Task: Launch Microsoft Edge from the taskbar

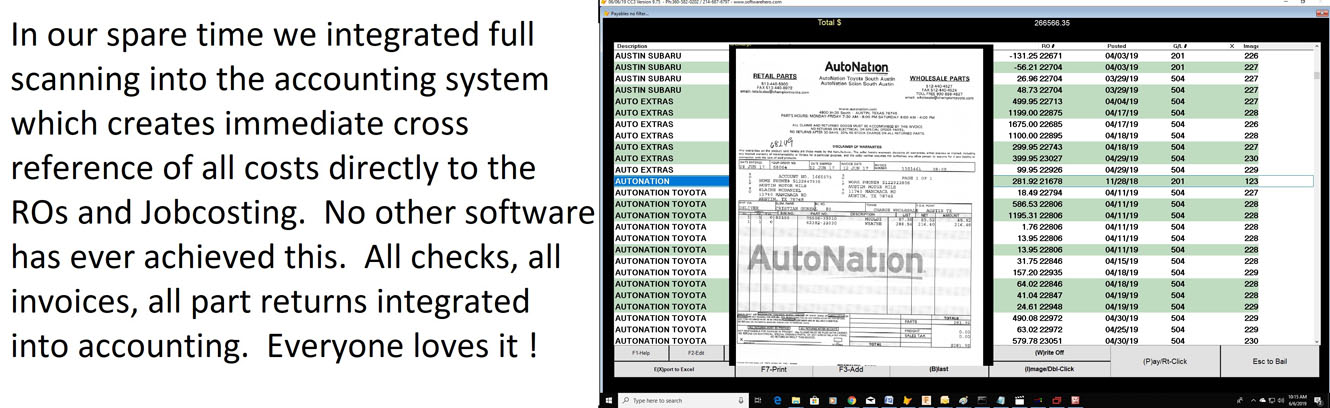Action: (x=777, y=400)
